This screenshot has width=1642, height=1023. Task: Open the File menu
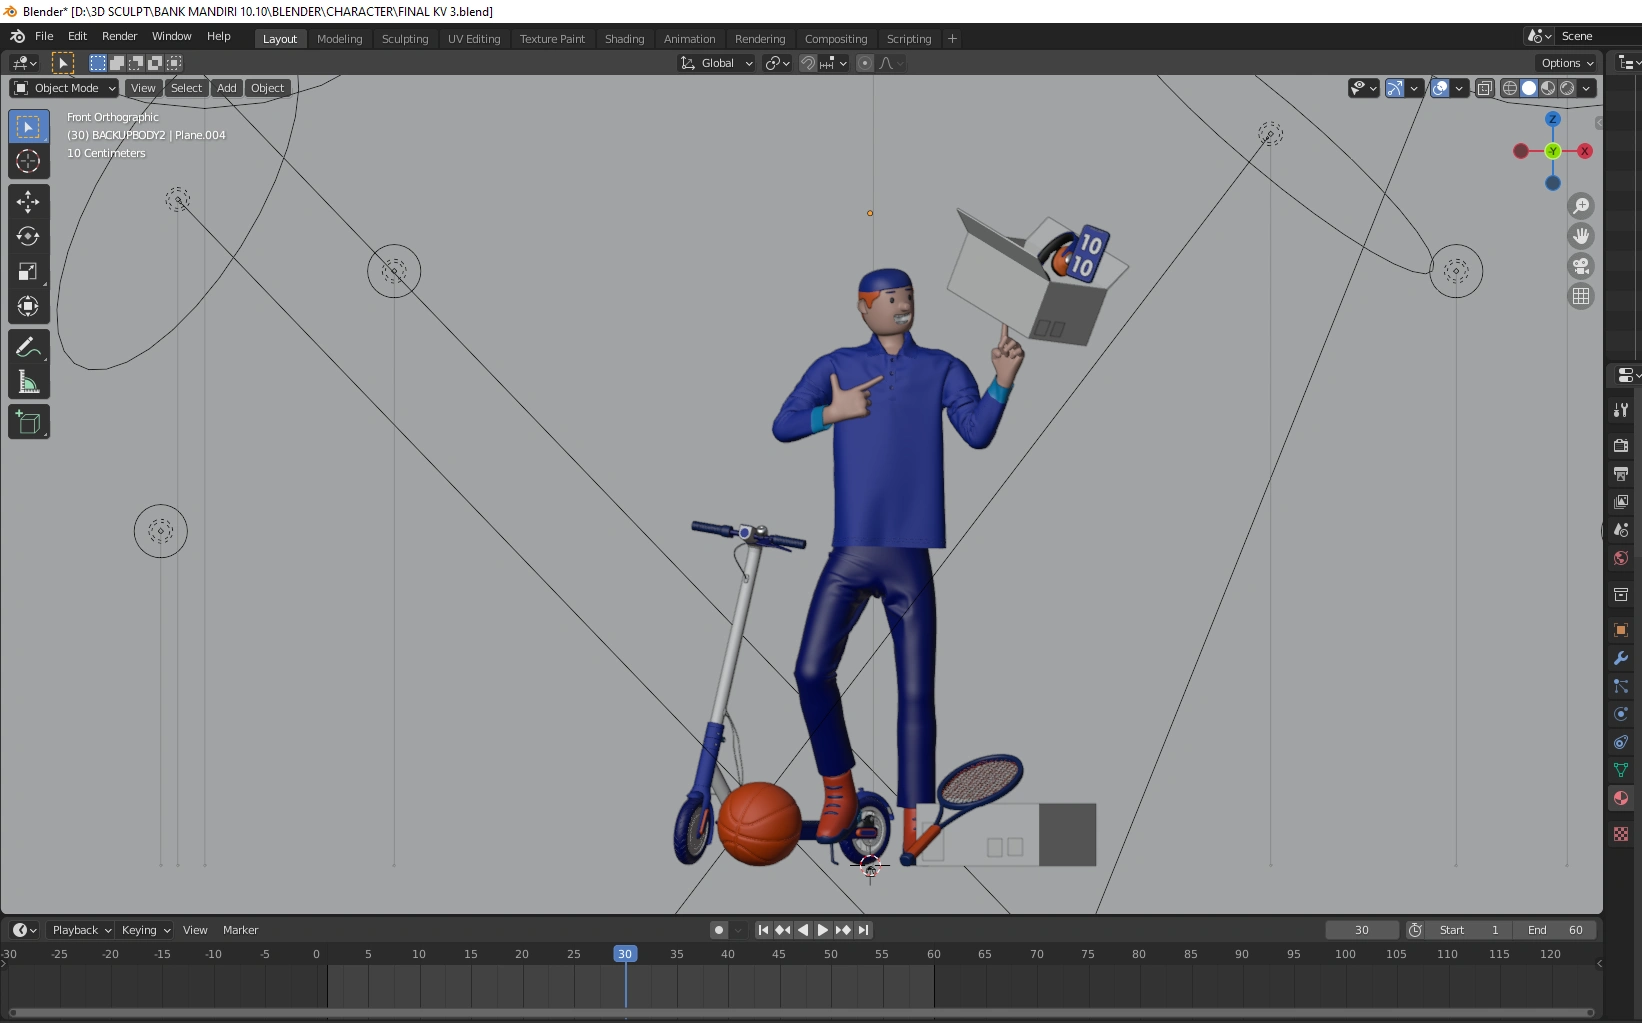(x=44, y=36)
